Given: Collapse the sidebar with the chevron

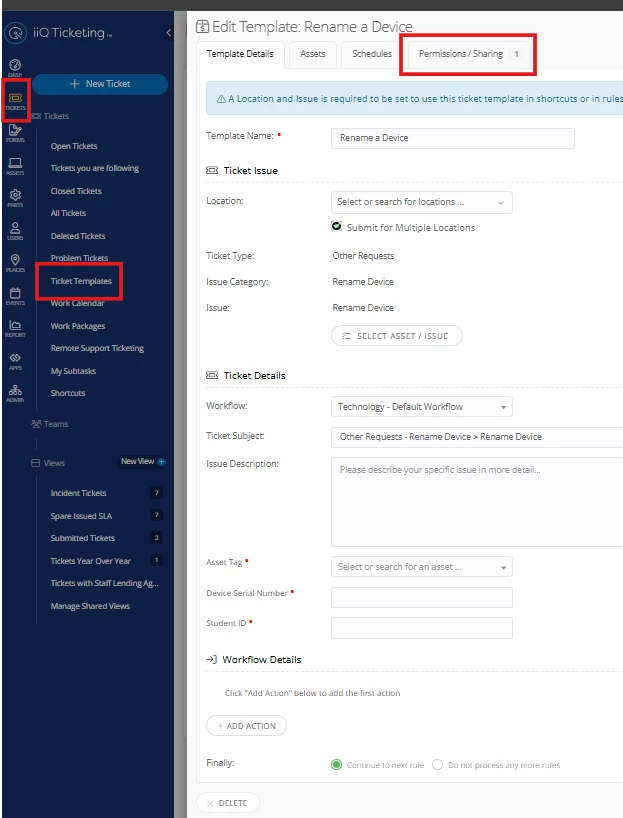Looking at the screenshot, I should (x=169, y=32).
